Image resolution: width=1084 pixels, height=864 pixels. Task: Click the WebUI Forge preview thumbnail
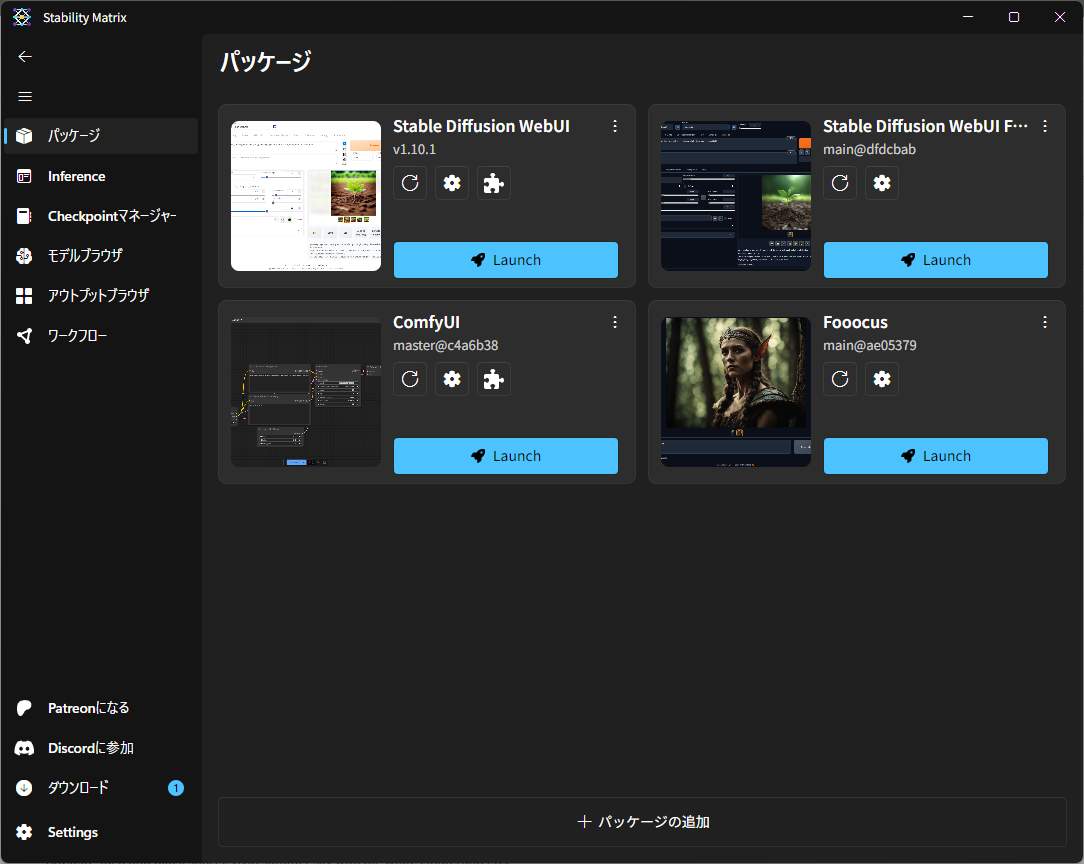(736, 196)
